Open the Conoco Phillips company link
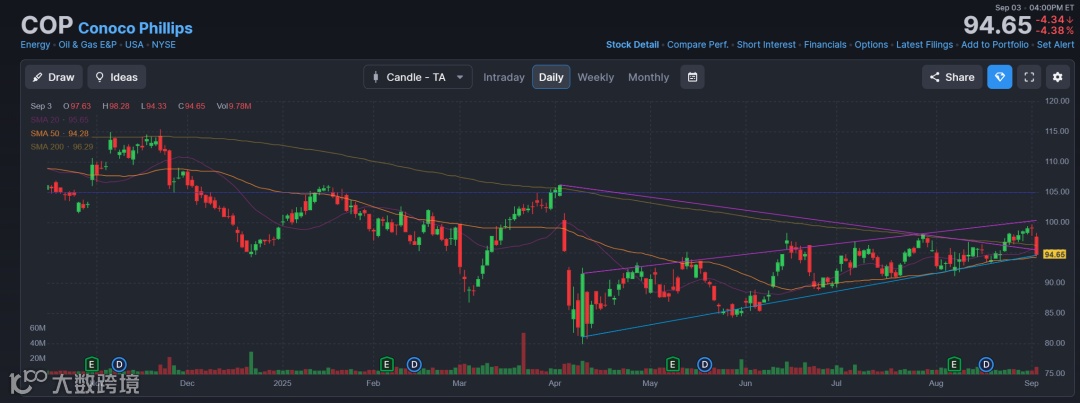Viewport: 1080px width, 403px height. tap(135, 28)
